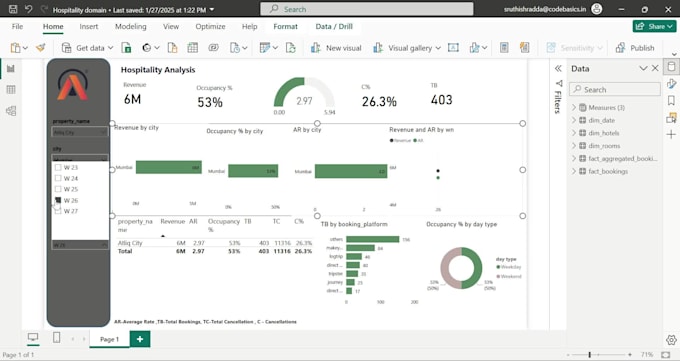This screenshot has height=361, width=680.
Task: Open the Selection pane icon on right rail
Action: coord(671,118)
